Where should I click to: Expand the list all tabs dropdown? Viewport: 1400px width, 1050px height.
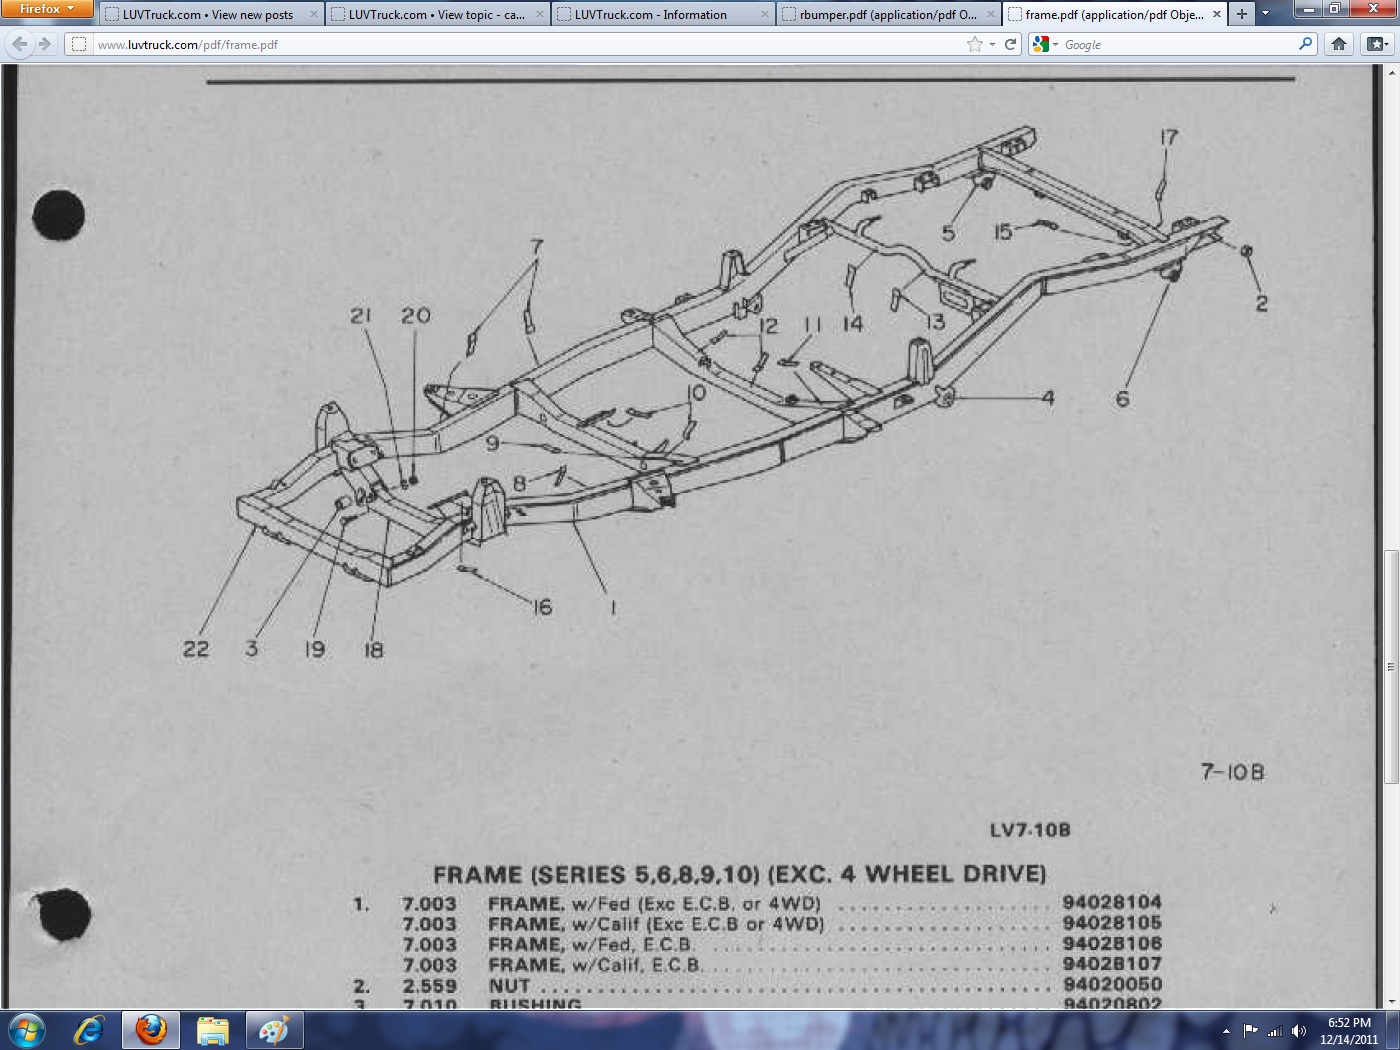point(1265,14)
